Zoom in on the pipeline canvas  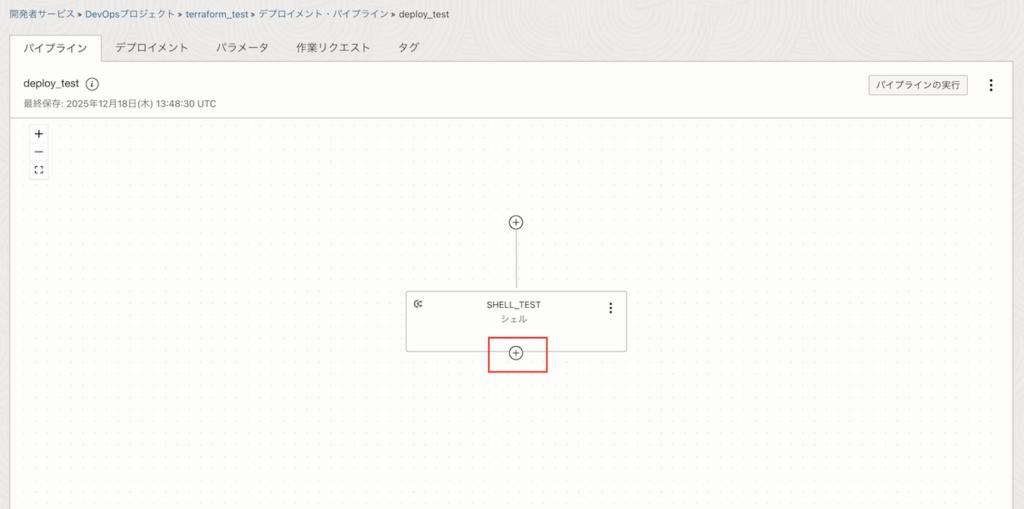[39, 133]
